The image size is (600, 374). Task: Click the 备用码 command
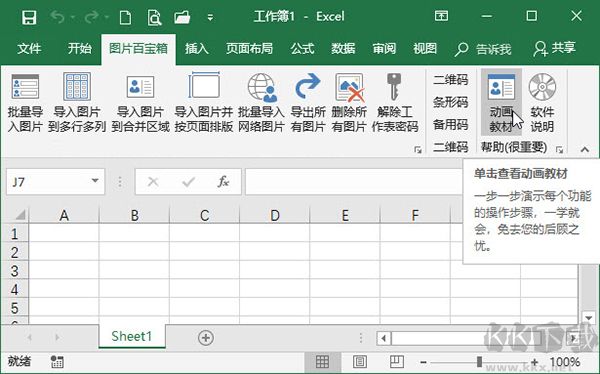click(450, 124)
